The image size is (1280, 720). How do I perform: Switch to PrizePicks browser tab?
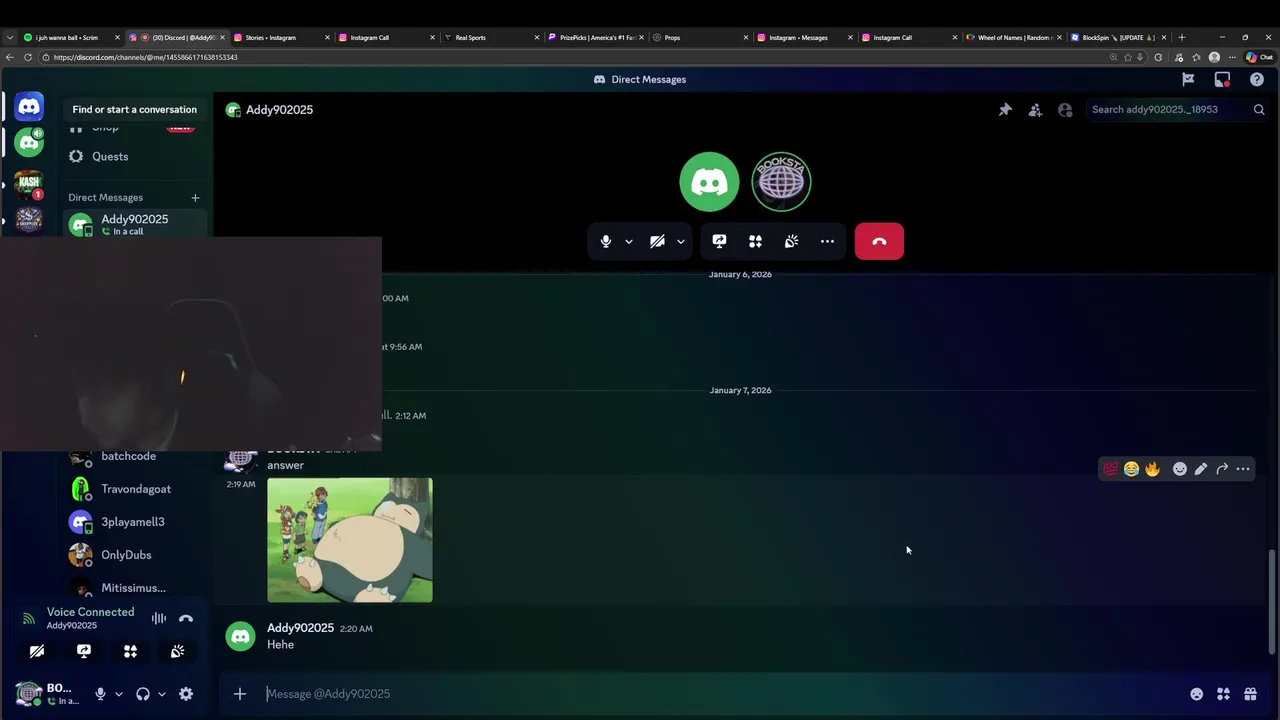coord(597,37)
